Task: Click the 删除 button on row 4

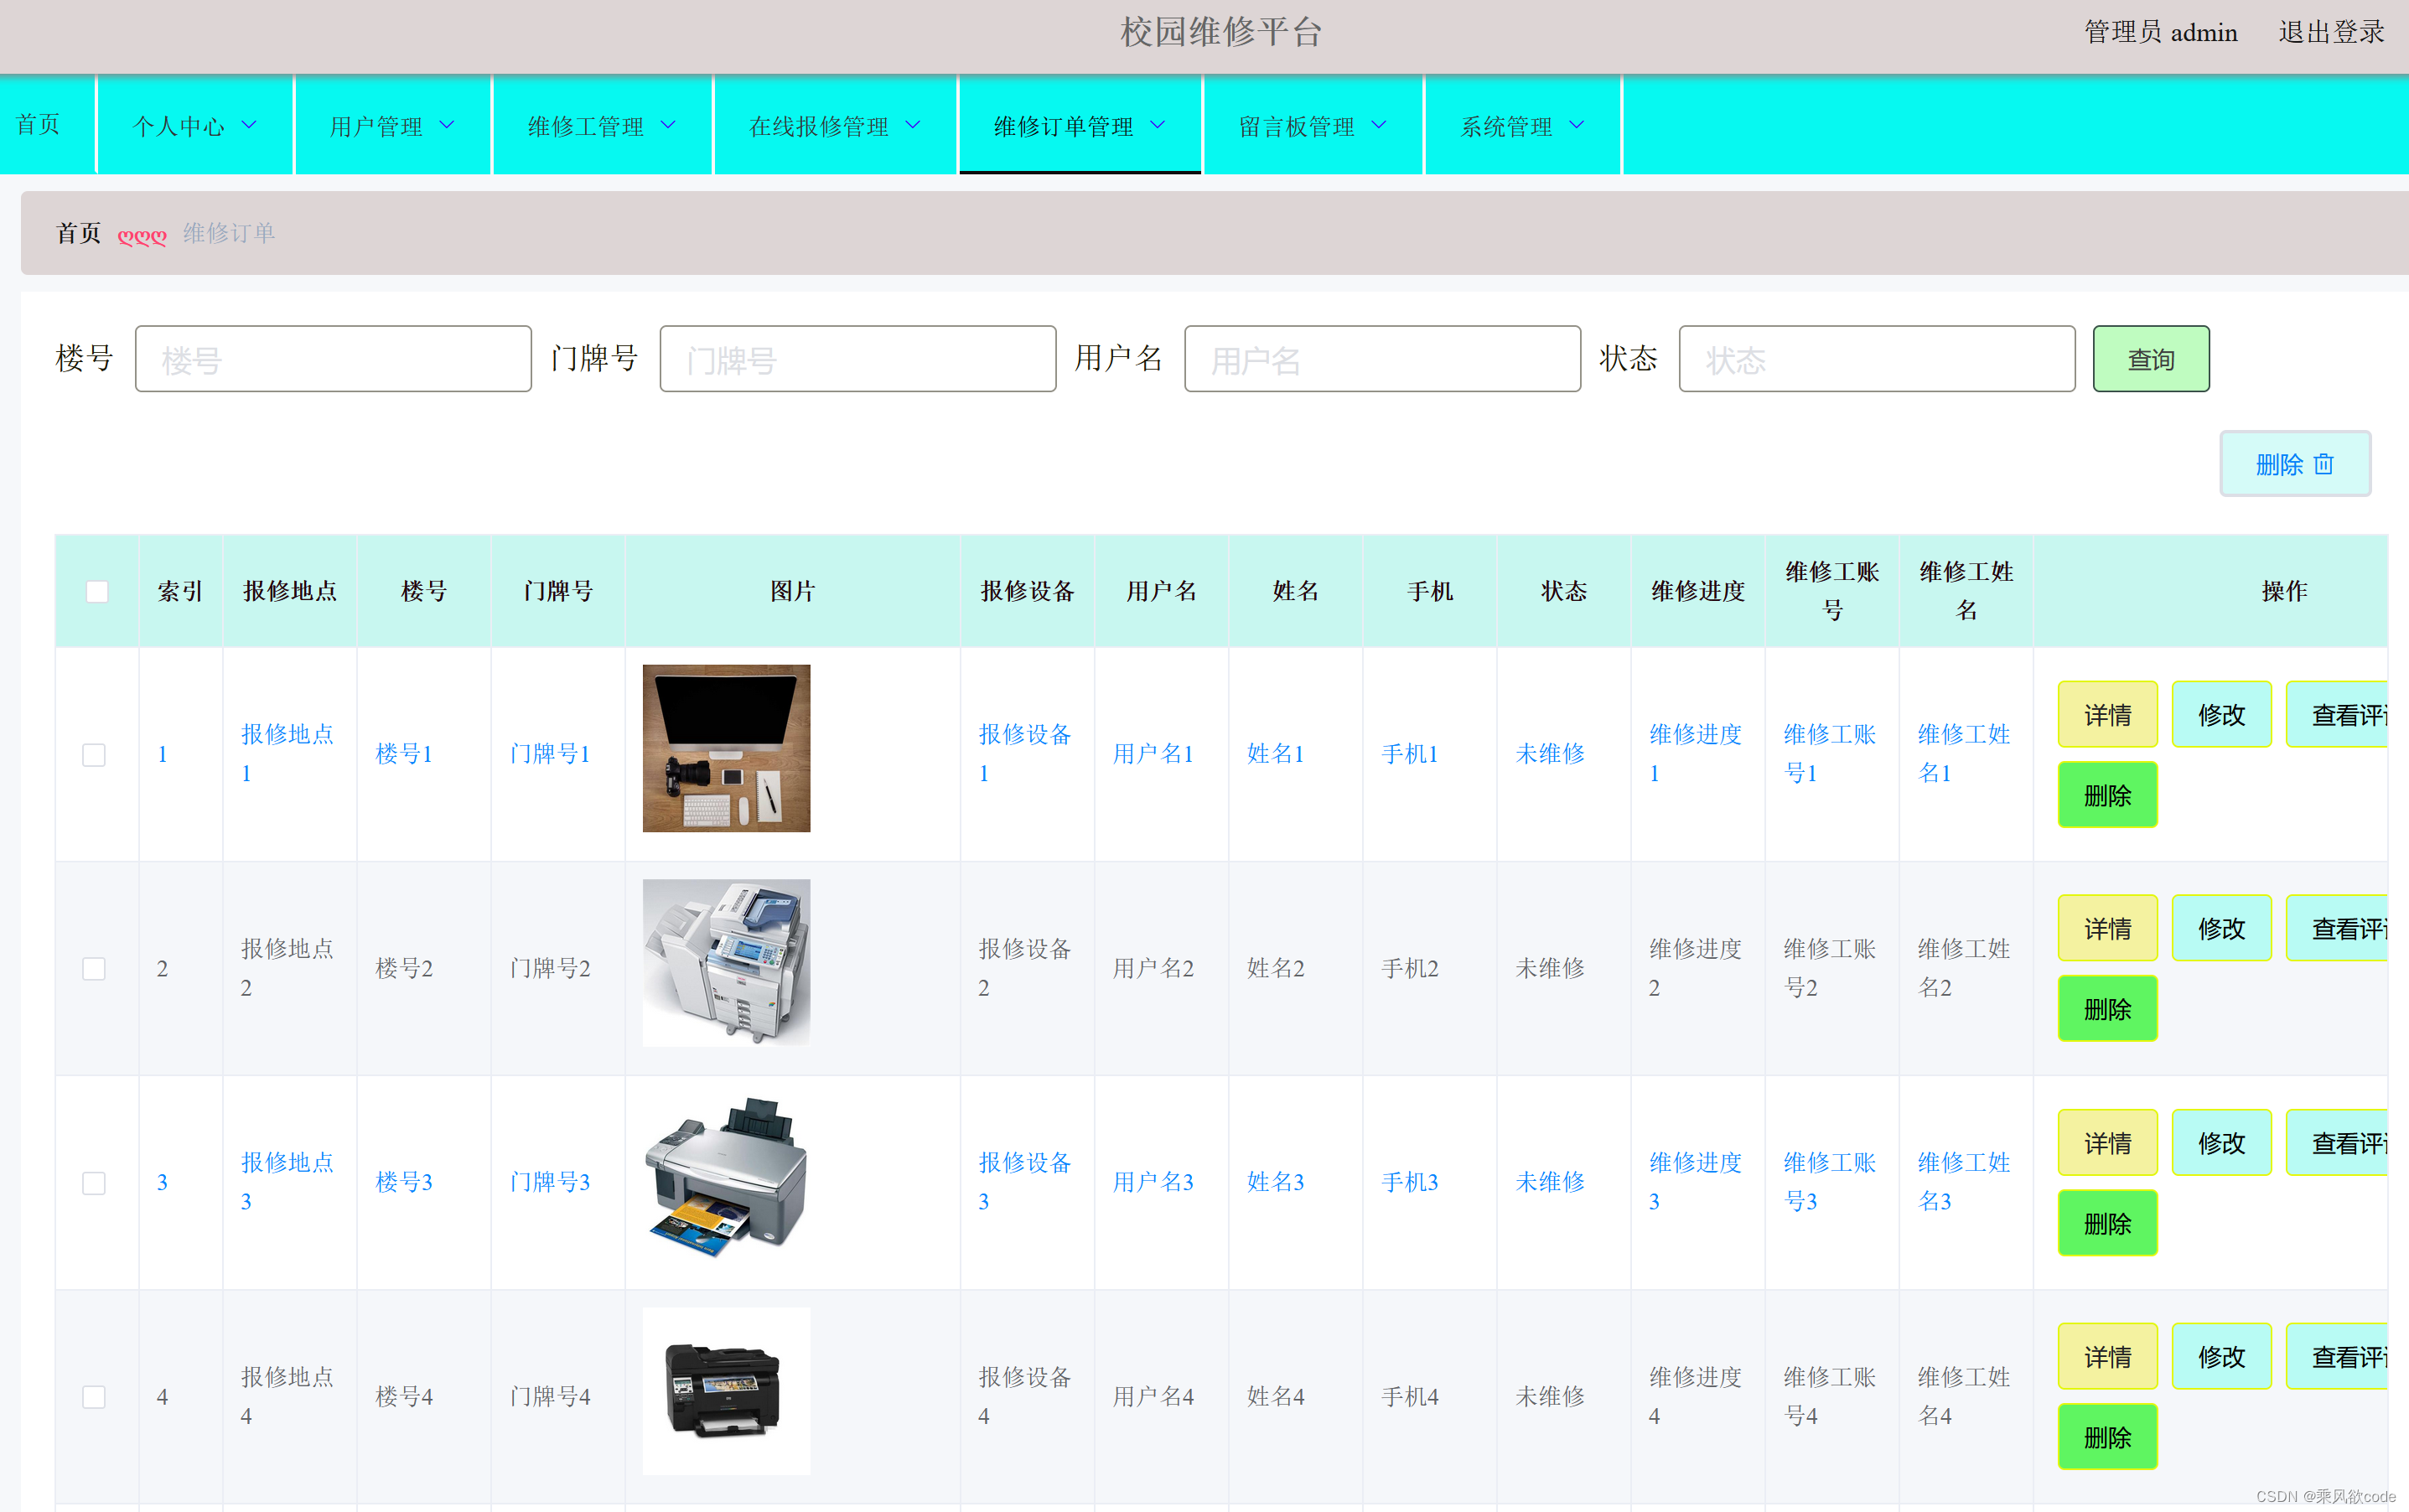Action: (2107, 1437)
